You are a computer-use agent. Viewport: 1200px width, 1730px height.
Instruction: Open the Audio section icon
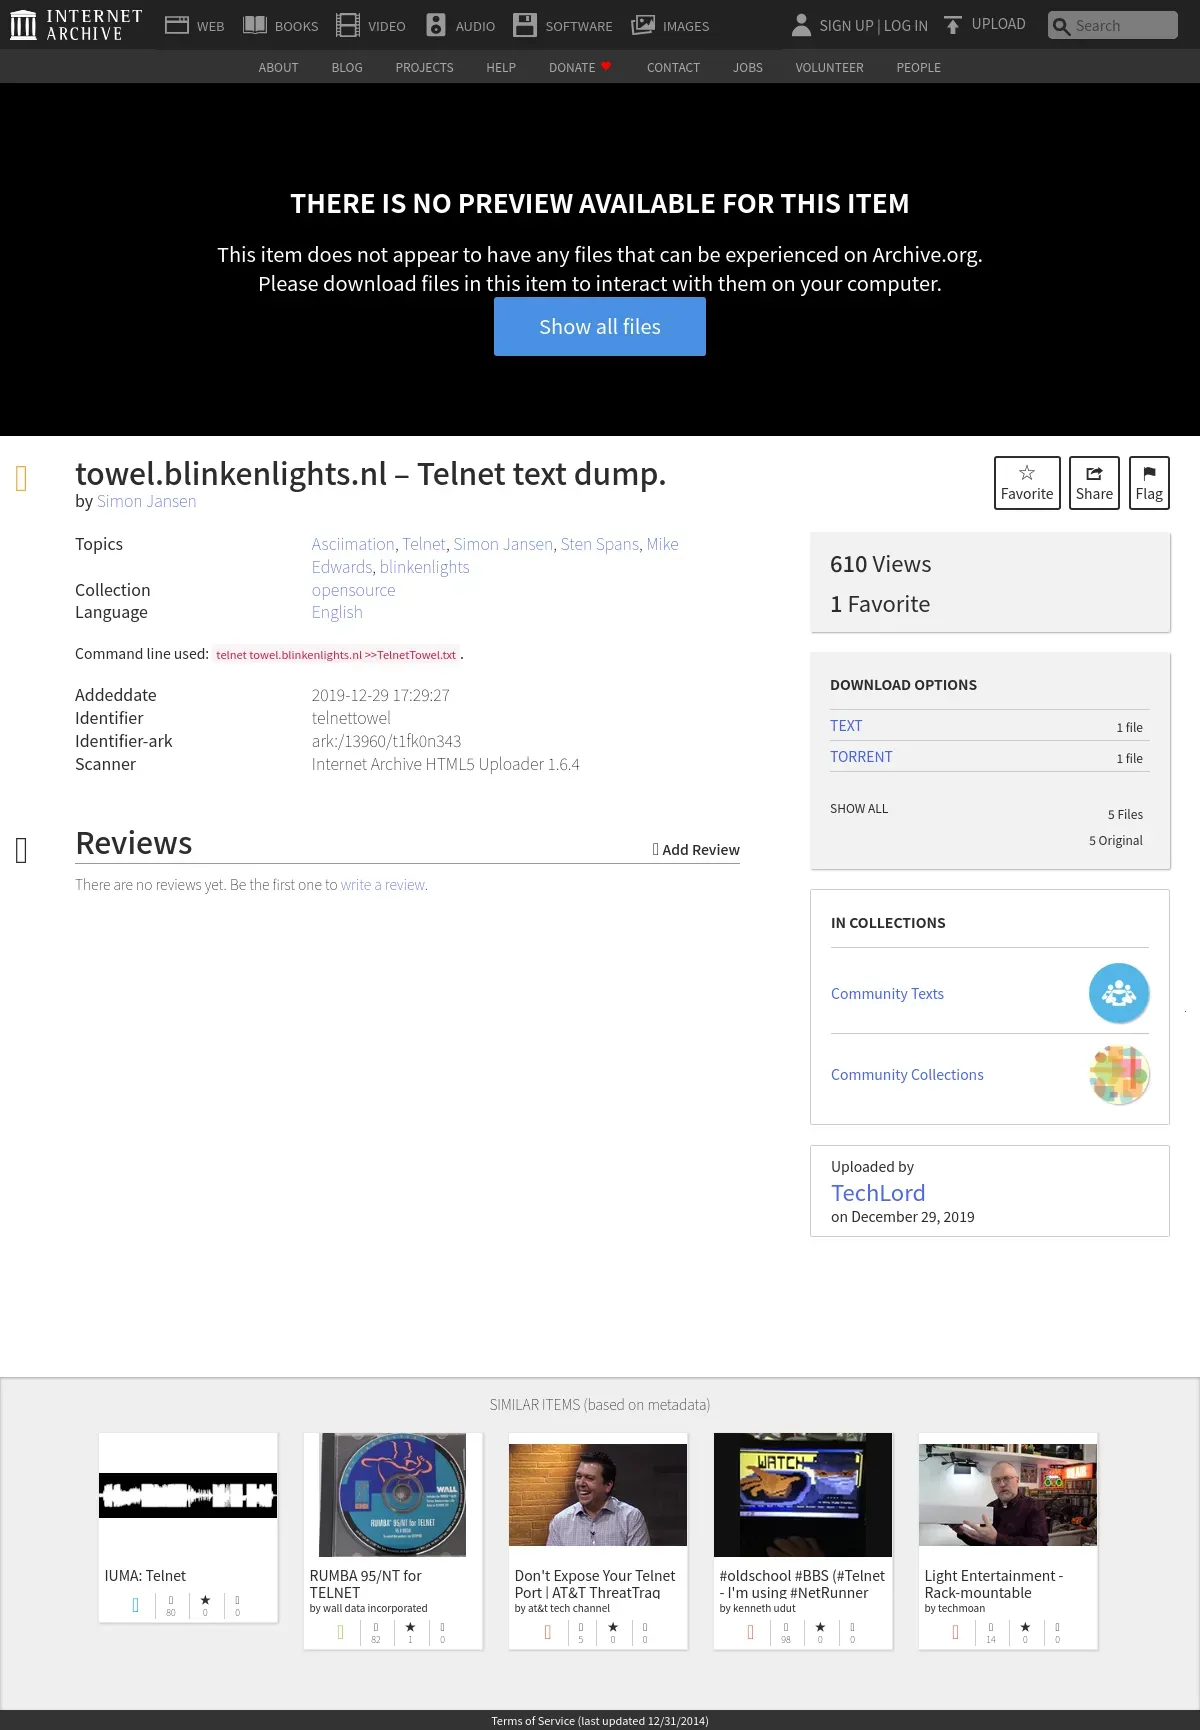[x=436, y=25]
